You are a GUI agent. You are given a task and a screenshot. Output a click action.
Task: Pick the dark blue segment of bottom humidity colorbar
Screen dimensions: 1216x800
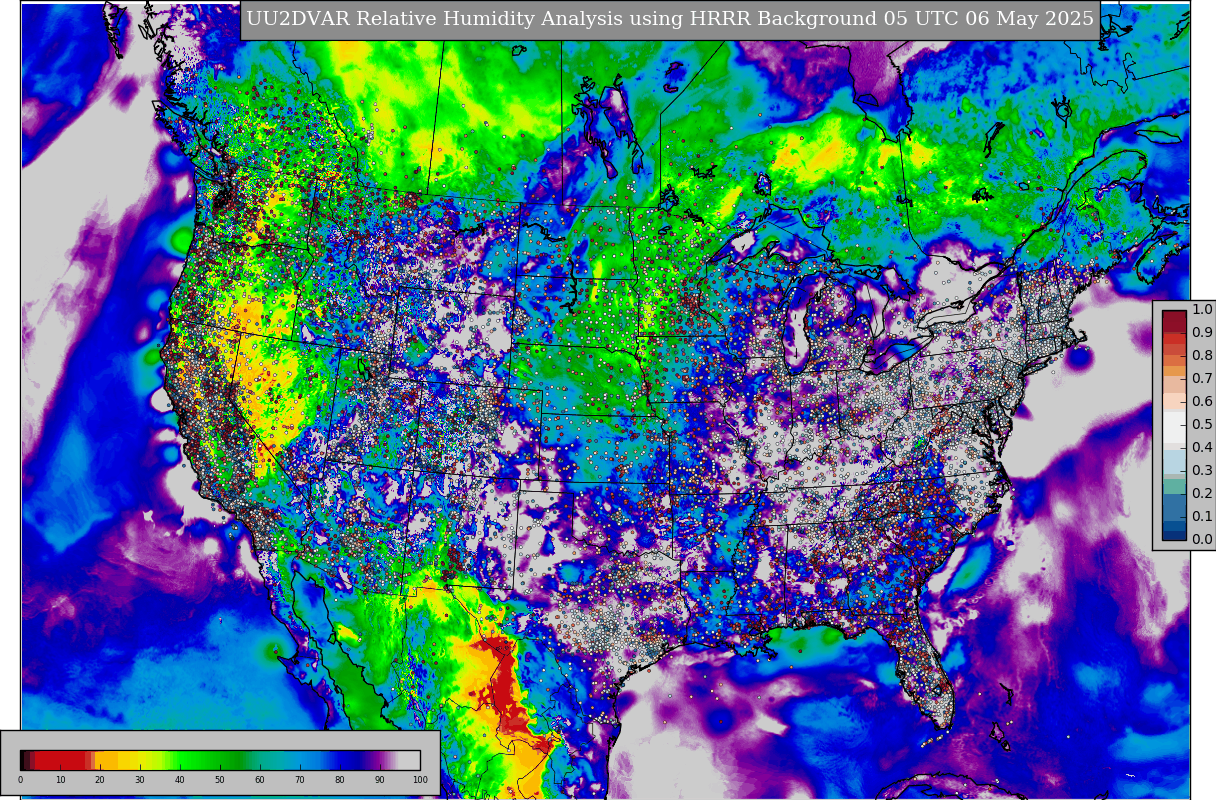352,760
